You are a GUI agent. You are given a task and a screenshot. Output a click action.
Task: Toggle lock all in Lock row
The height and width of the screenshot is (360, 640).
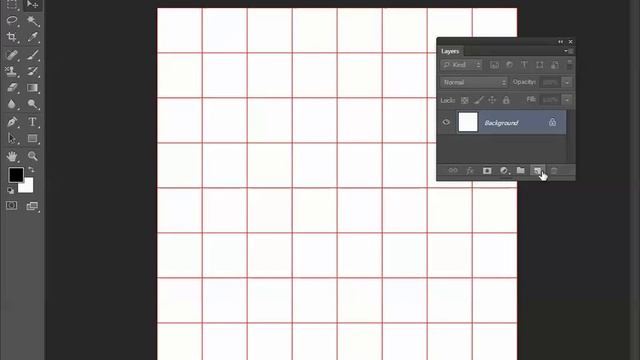click(506, 100)
